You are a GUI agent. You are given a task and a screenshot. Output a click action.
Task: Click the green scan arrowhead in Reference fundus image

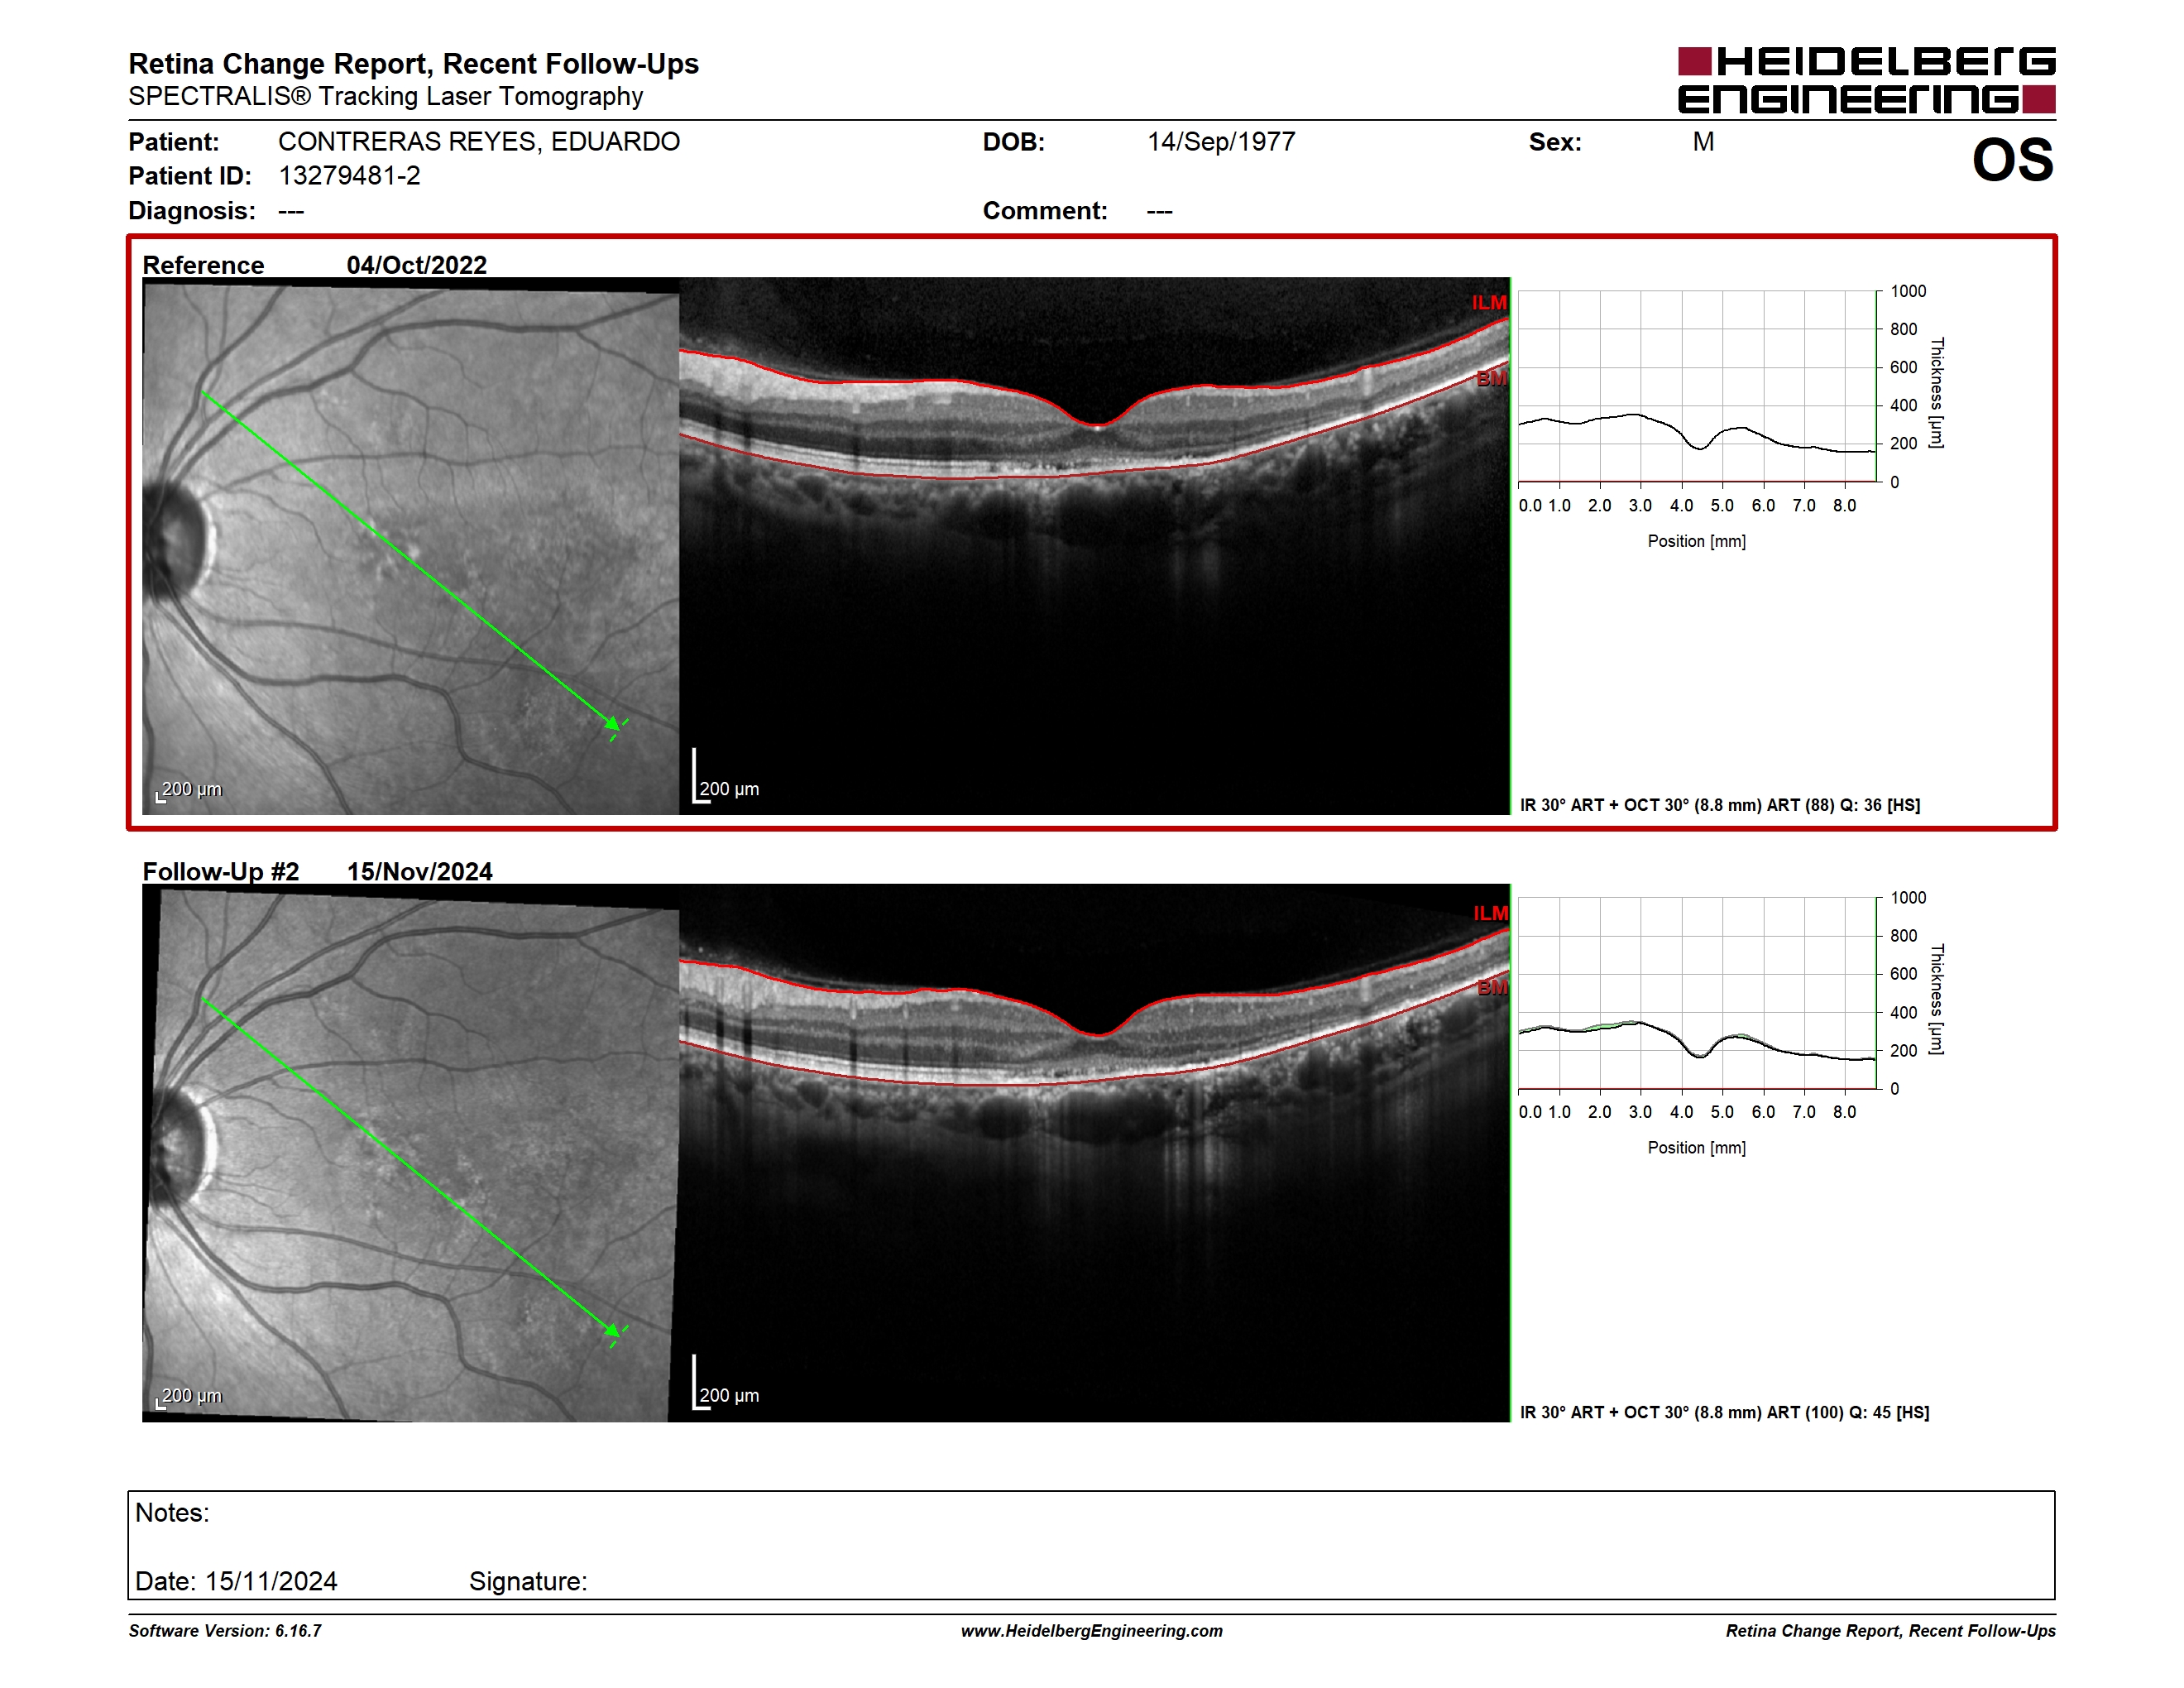point(612,723)
